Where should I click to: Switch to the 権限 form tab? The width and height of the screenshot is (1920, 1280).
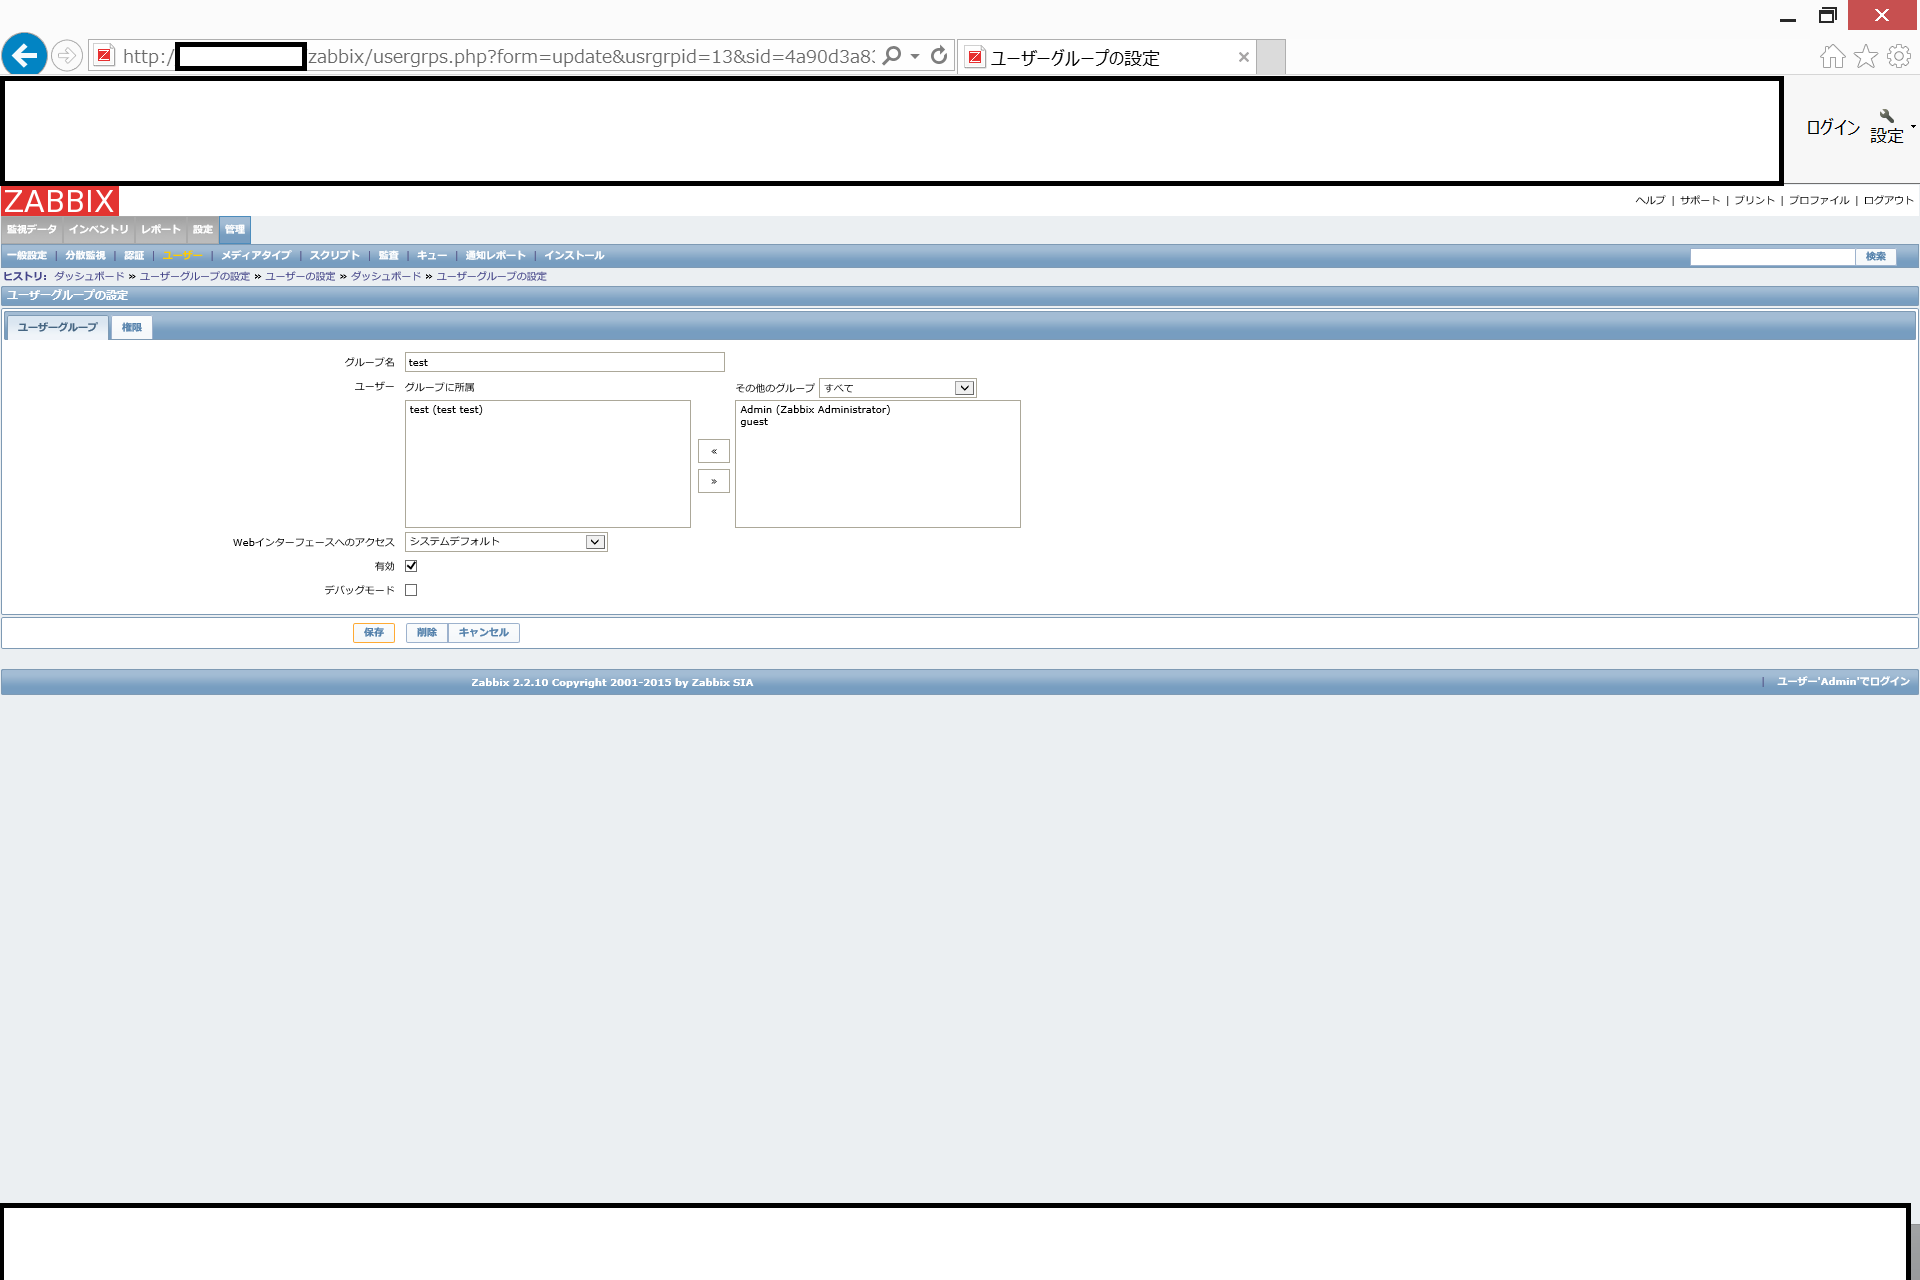(132, 328)
